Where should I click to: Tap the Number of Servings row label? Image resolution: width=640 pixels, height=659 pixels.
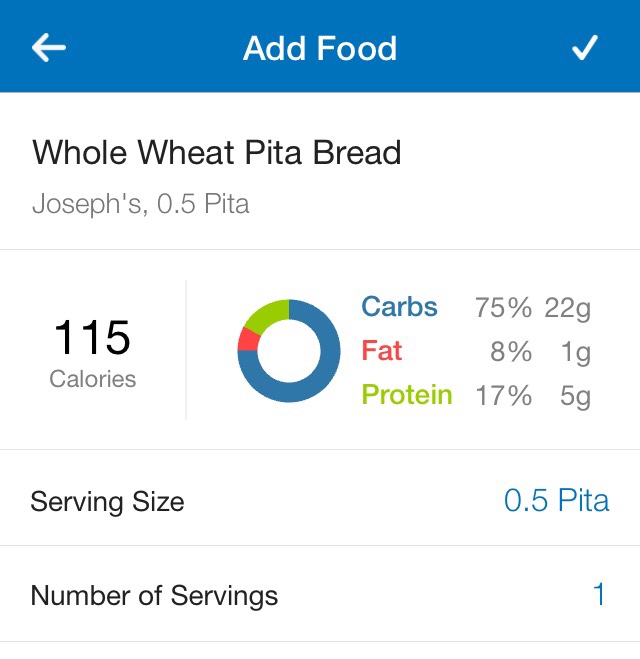click(154, 596)
